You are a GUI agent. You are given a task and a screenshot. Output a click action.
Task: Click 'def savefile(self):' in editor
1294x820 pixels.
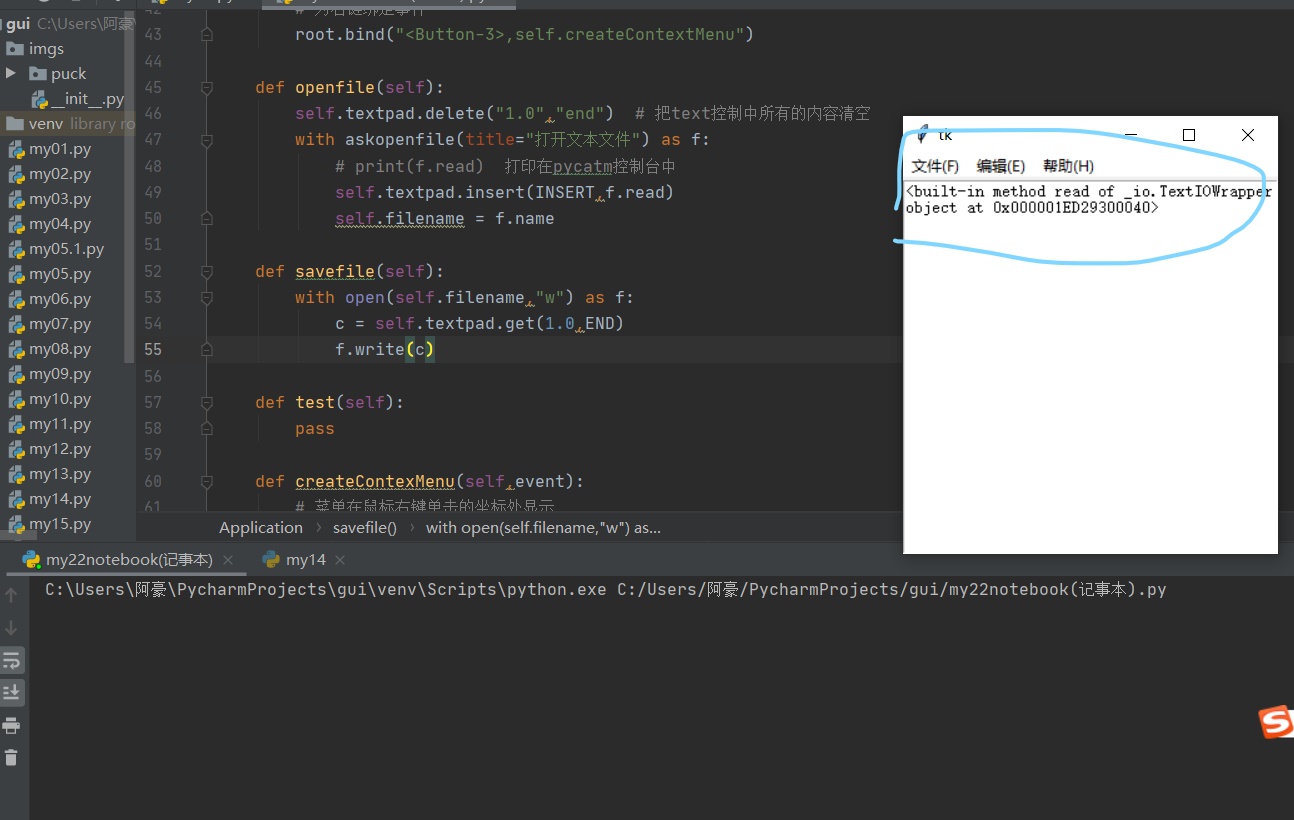349,271
